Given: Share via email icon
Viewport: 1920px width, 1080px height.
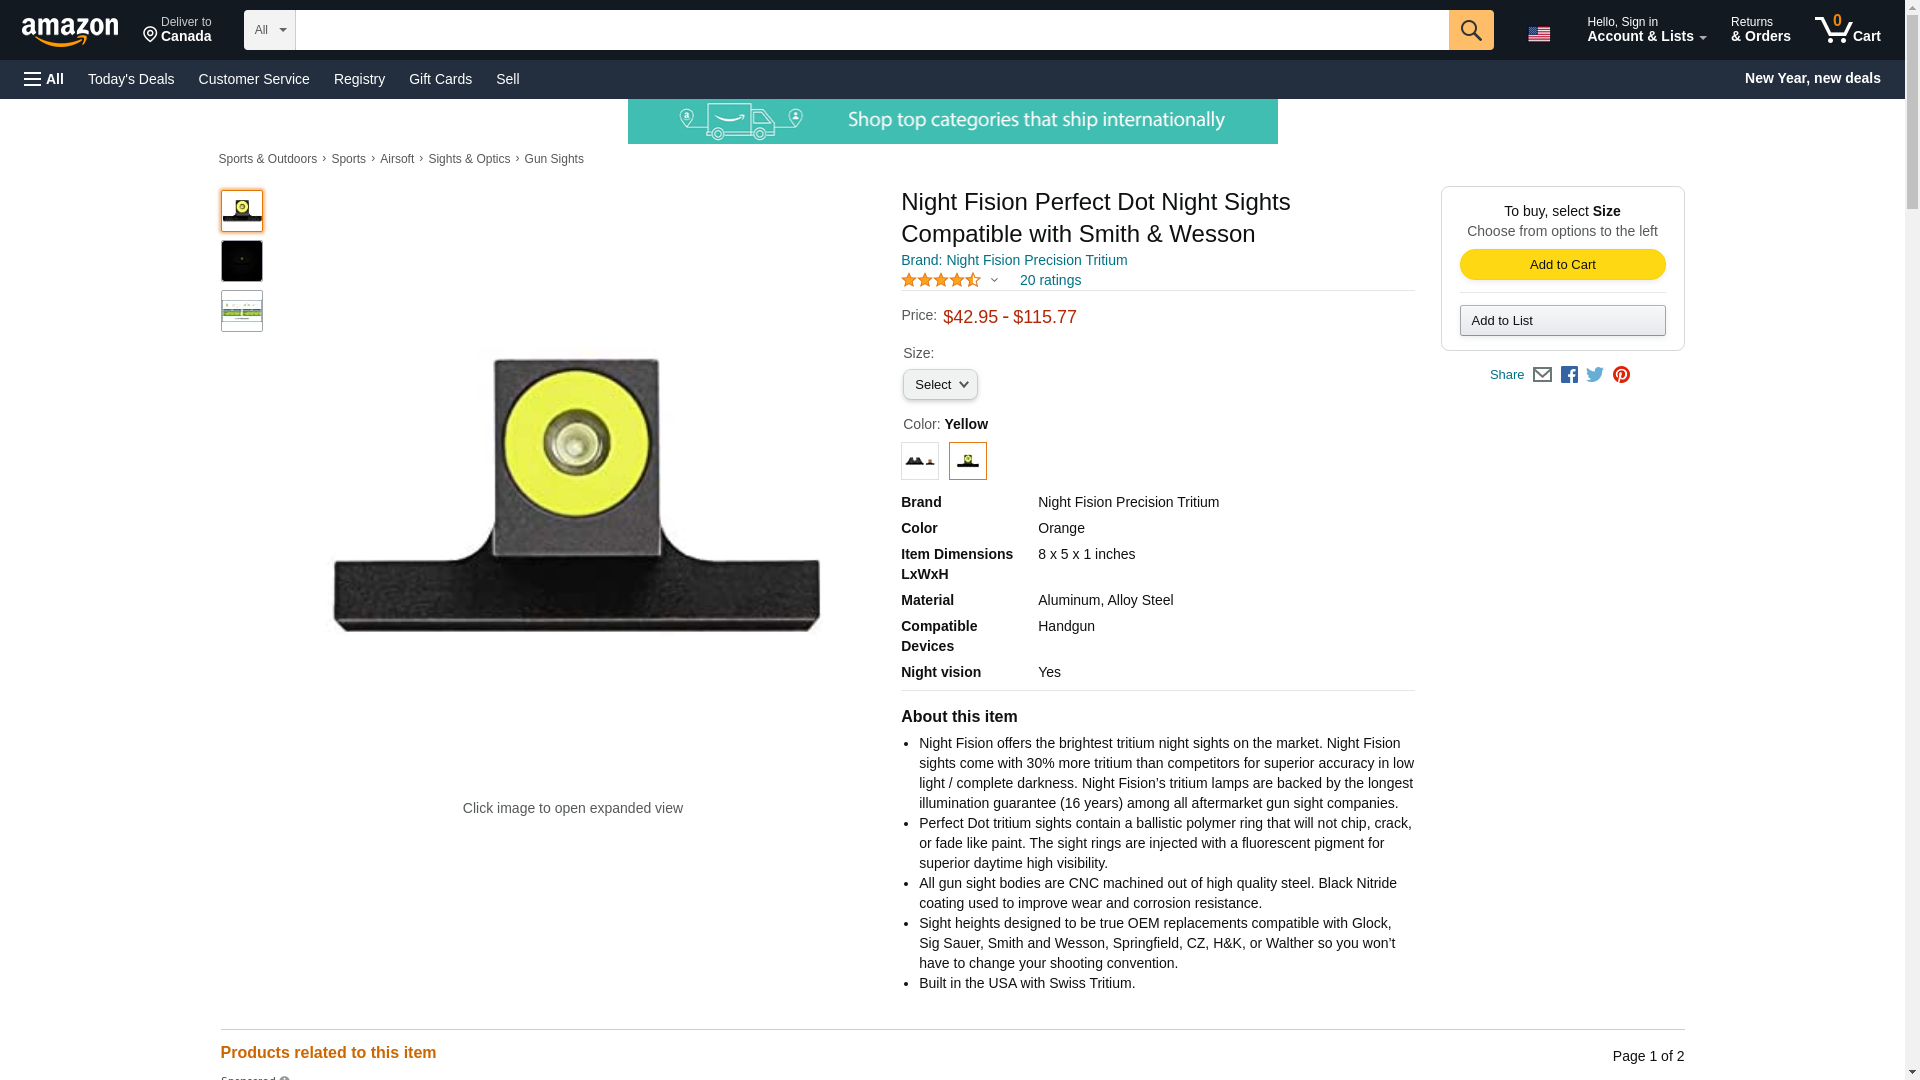Looking at the screenshot, I should (1542, 375).
